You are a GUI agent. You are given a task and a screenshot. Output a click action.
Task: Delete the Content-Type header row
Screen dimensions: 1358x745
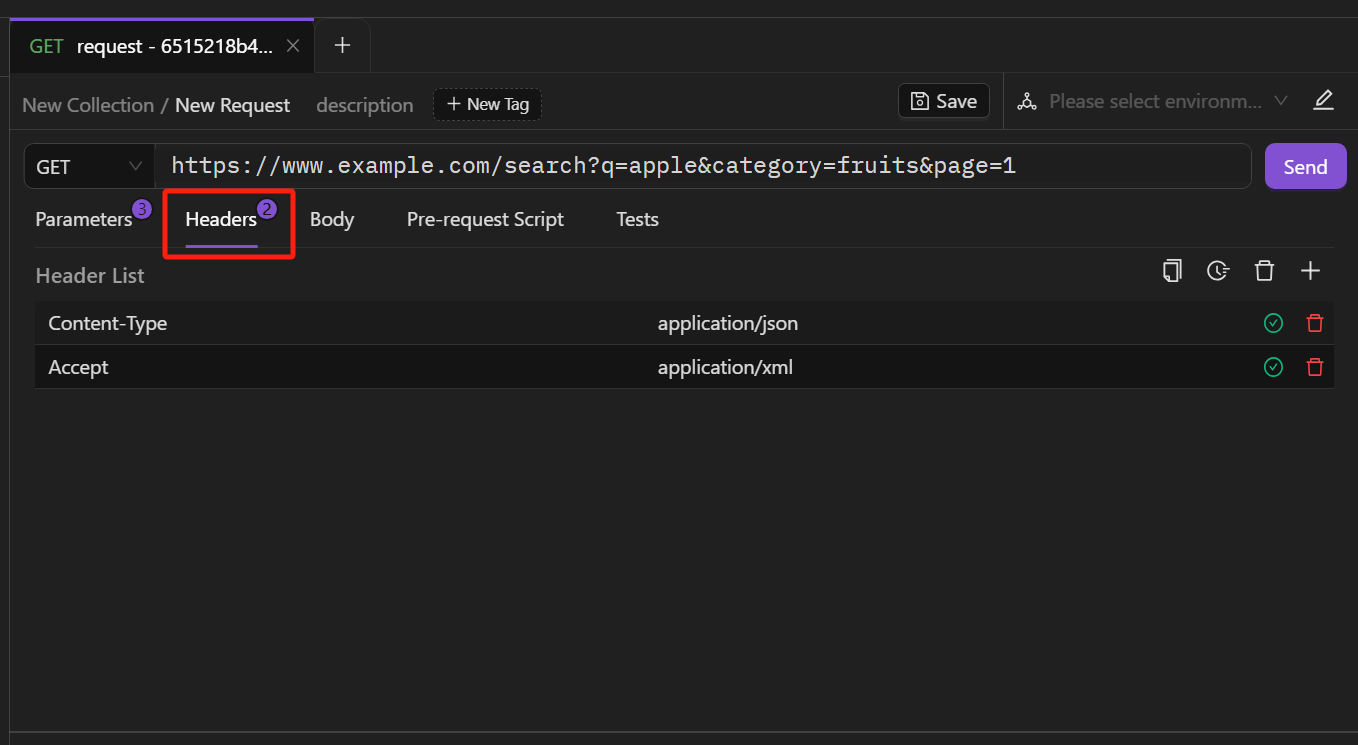pos(1315,323)
